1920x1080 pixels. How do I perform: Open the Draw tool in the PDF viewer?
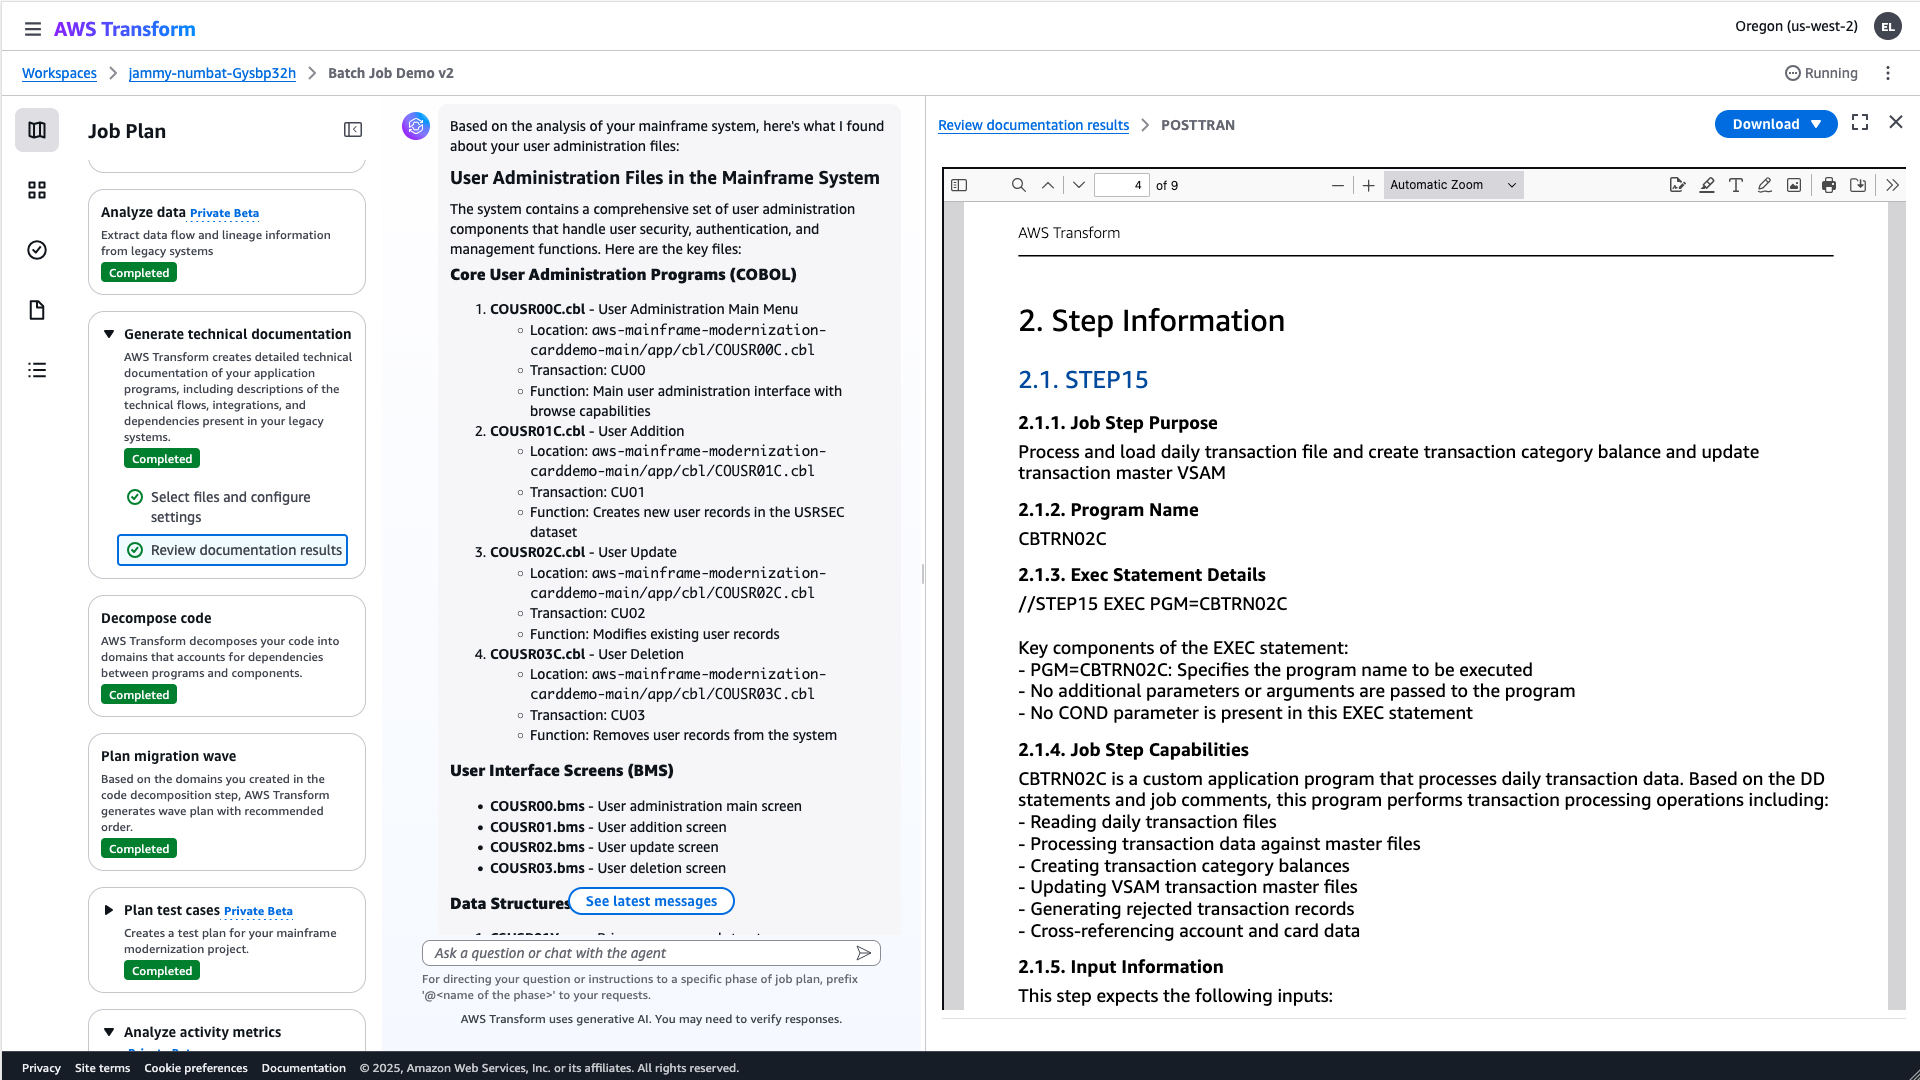click(1764, 185)
